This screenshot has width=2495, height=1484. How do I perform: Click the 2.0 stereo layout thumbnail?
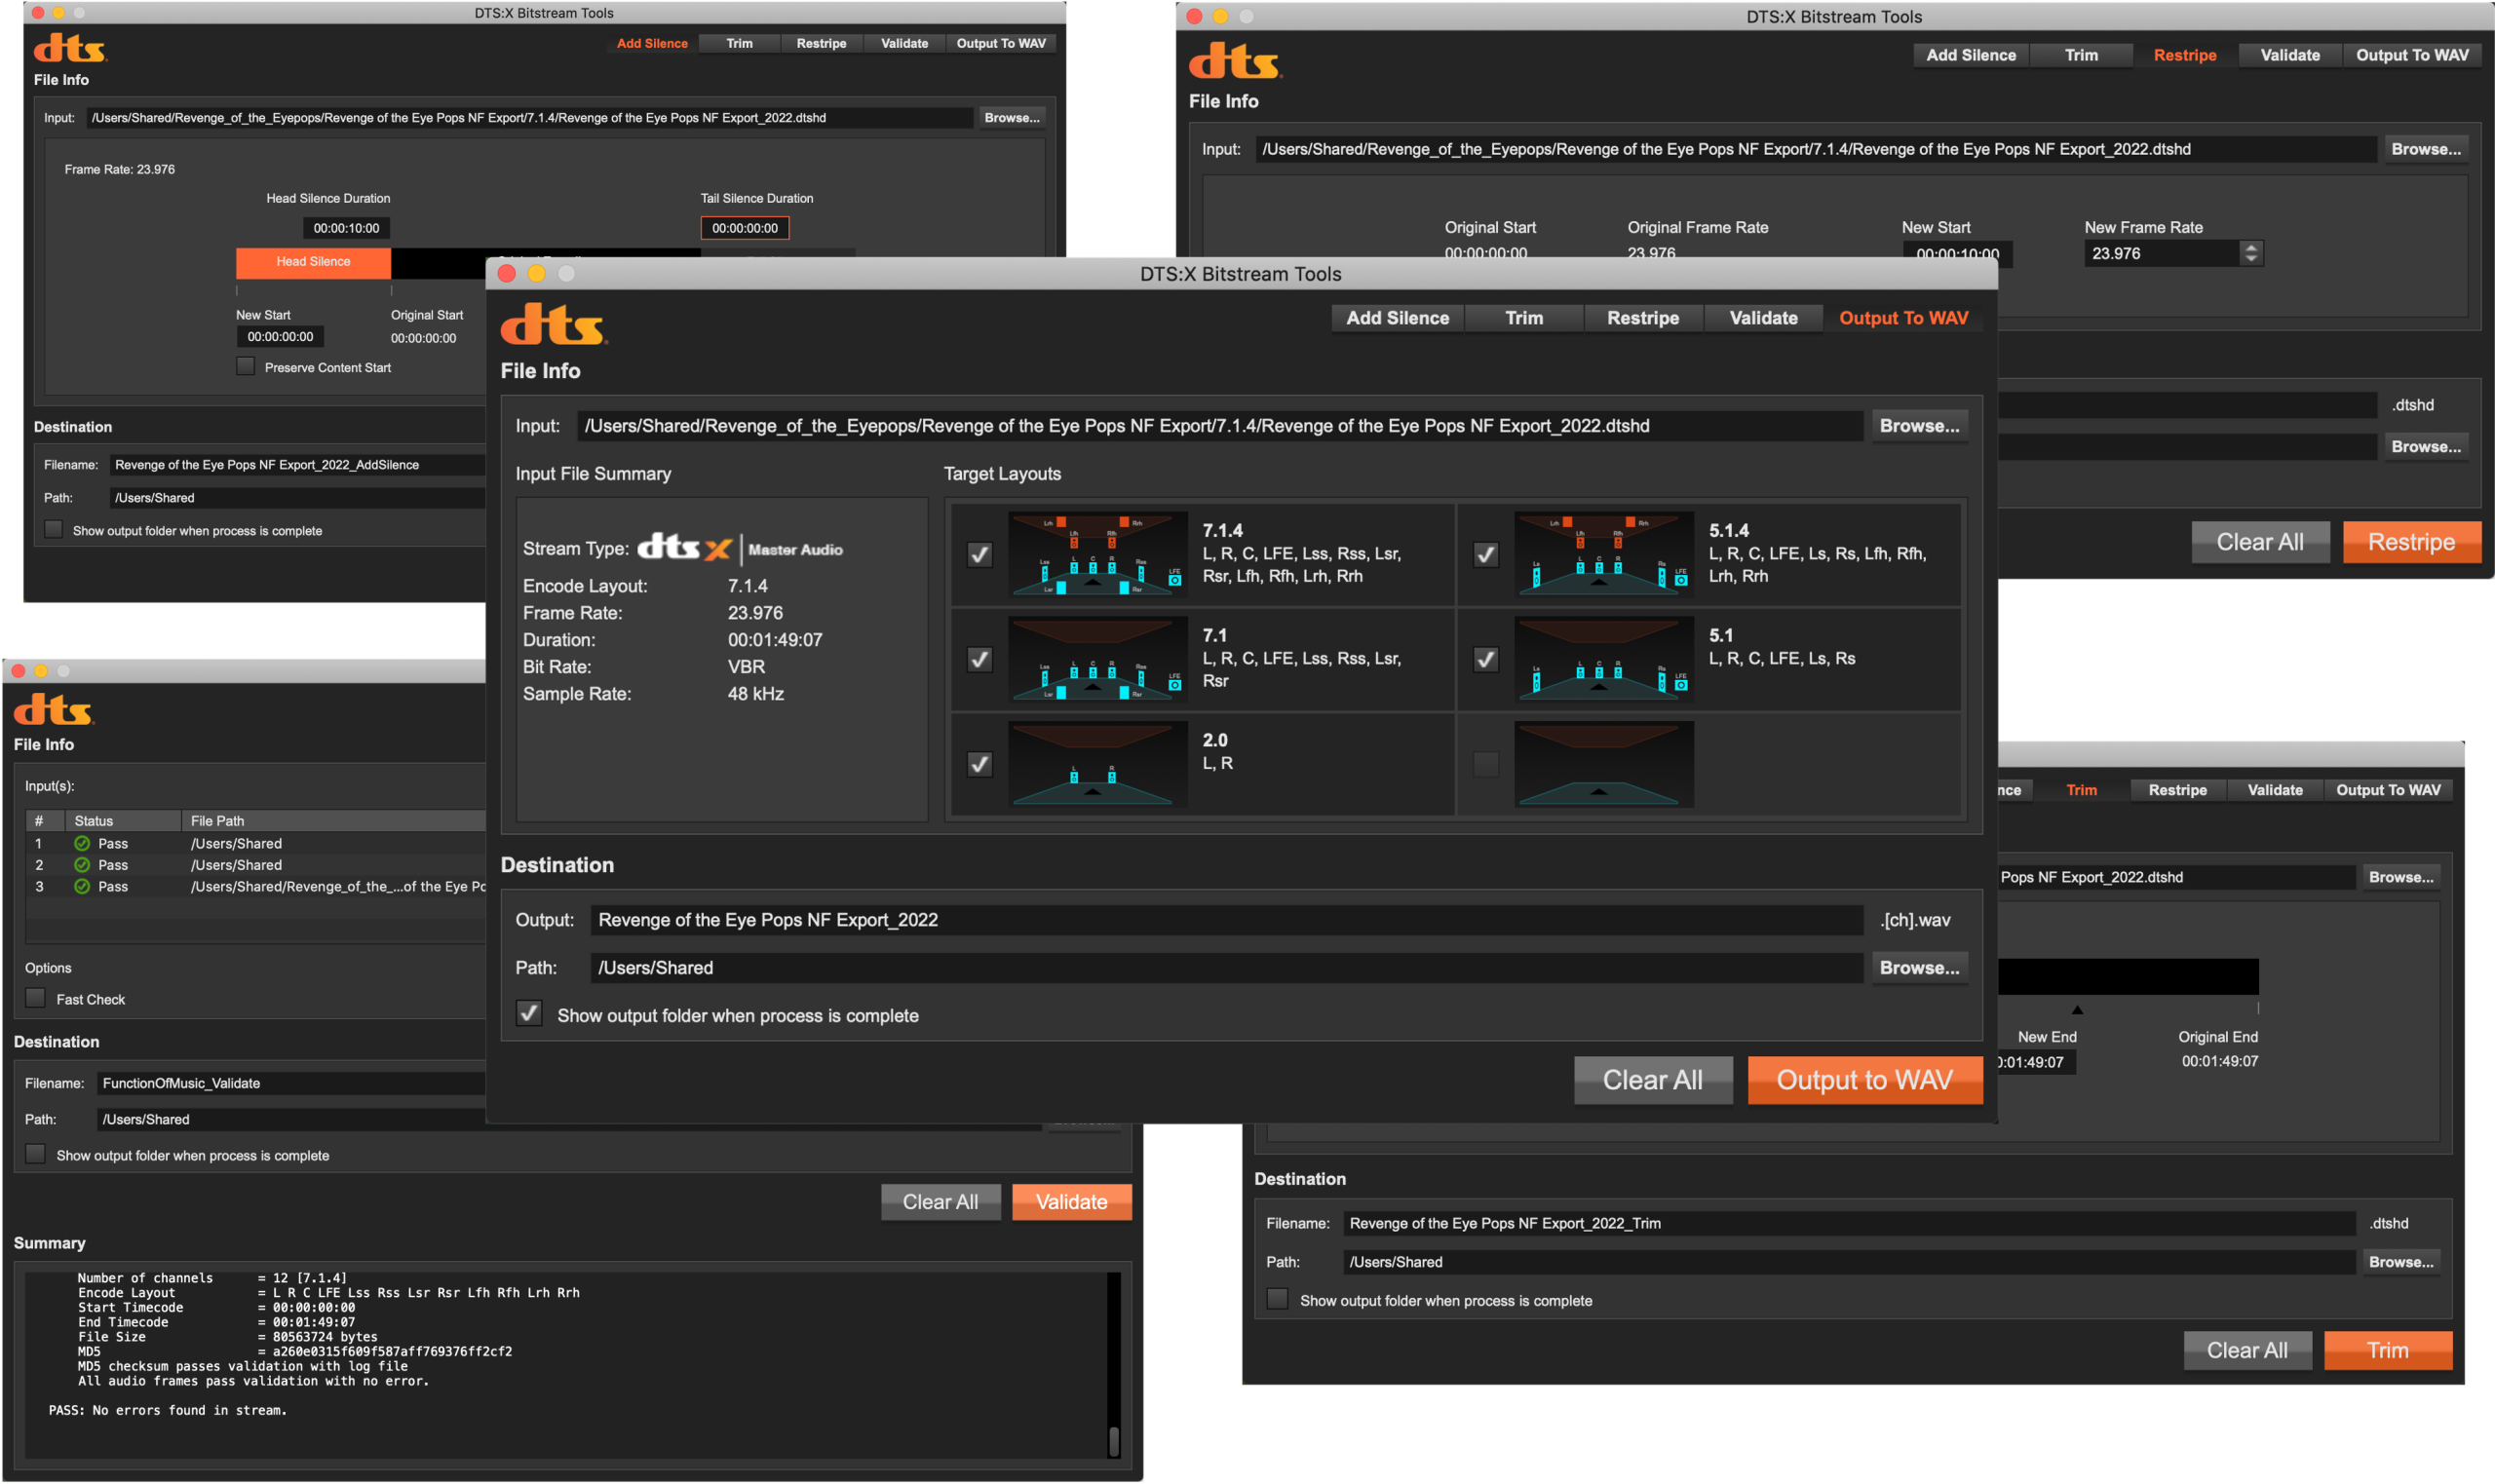click(x=1097, y=764)
